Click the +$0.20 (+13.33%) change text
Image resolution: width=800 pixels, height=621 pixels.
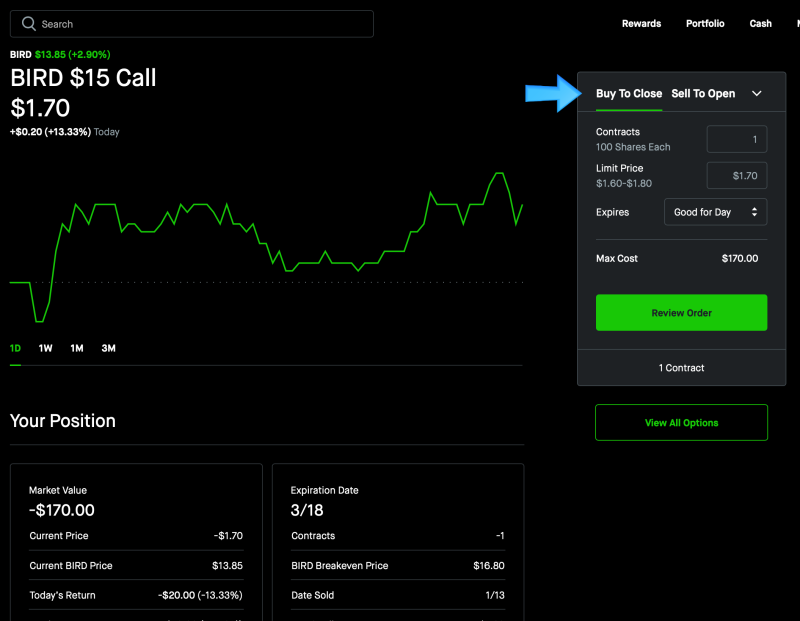click(x=50, y=132)
